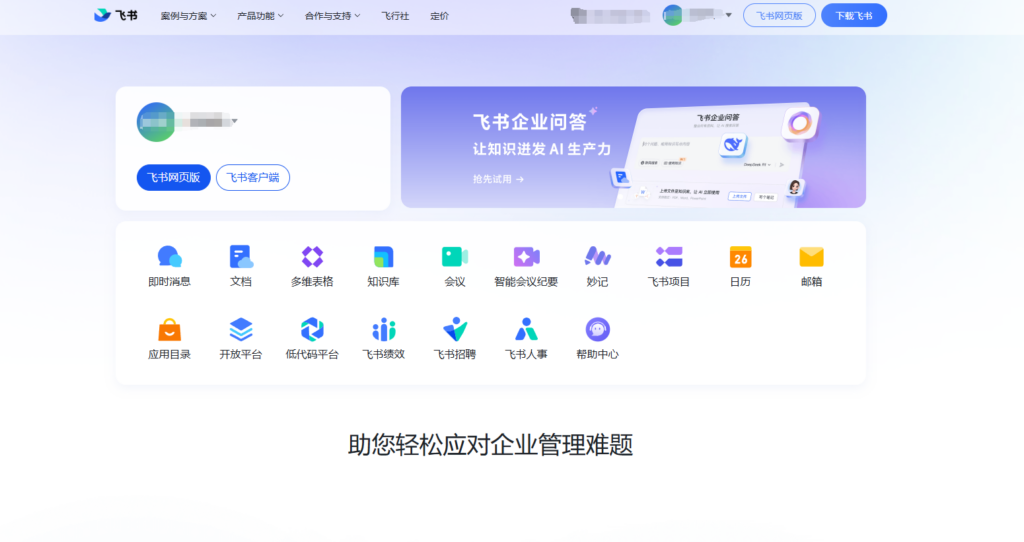Click the outlined 飞书网页版 button in the header
1024x542 pixels.
pos(779,16)
